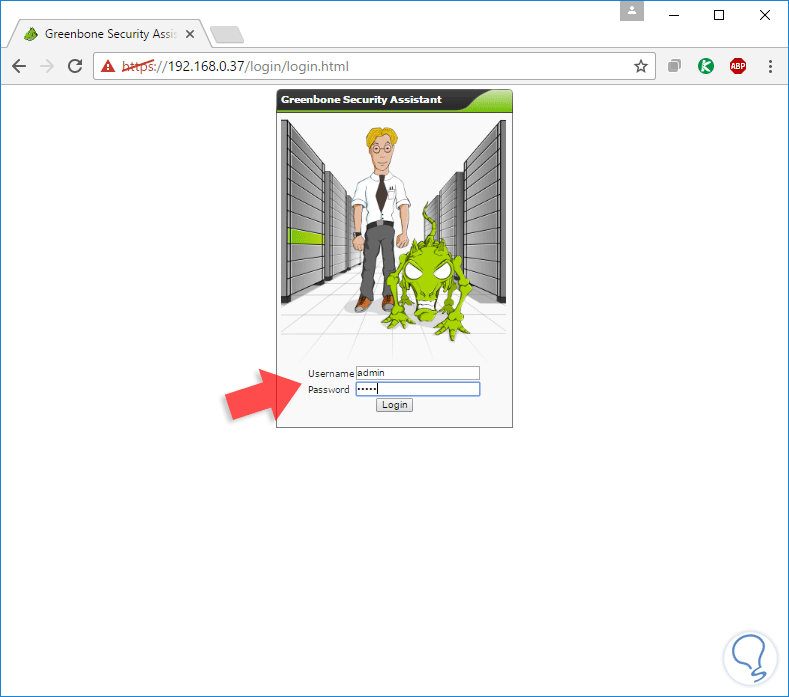Minimize the browser window

tap(674, 15)
